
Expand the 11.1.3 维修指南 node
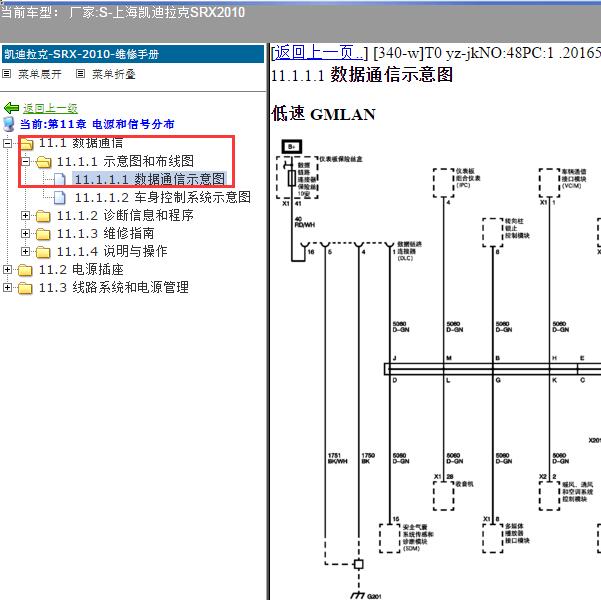(25, 233)
